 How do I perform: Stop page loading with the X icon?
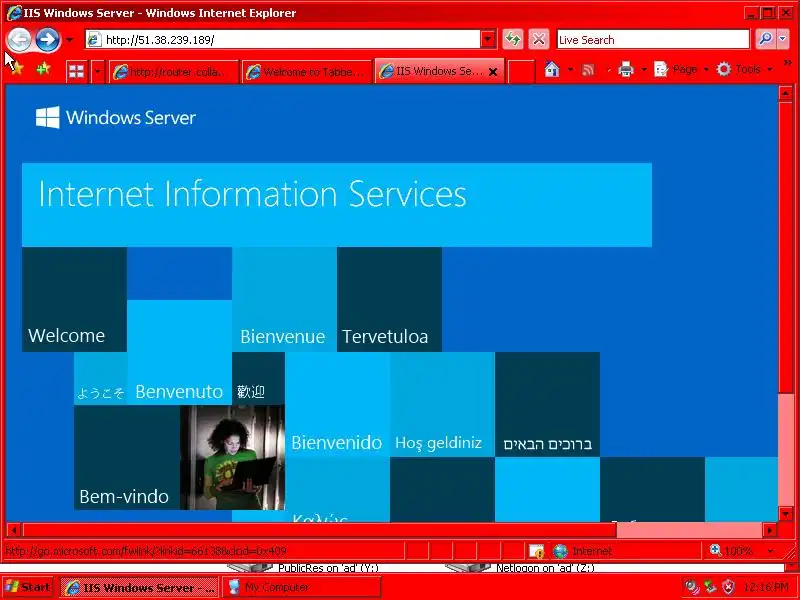(x=538, y=39)
